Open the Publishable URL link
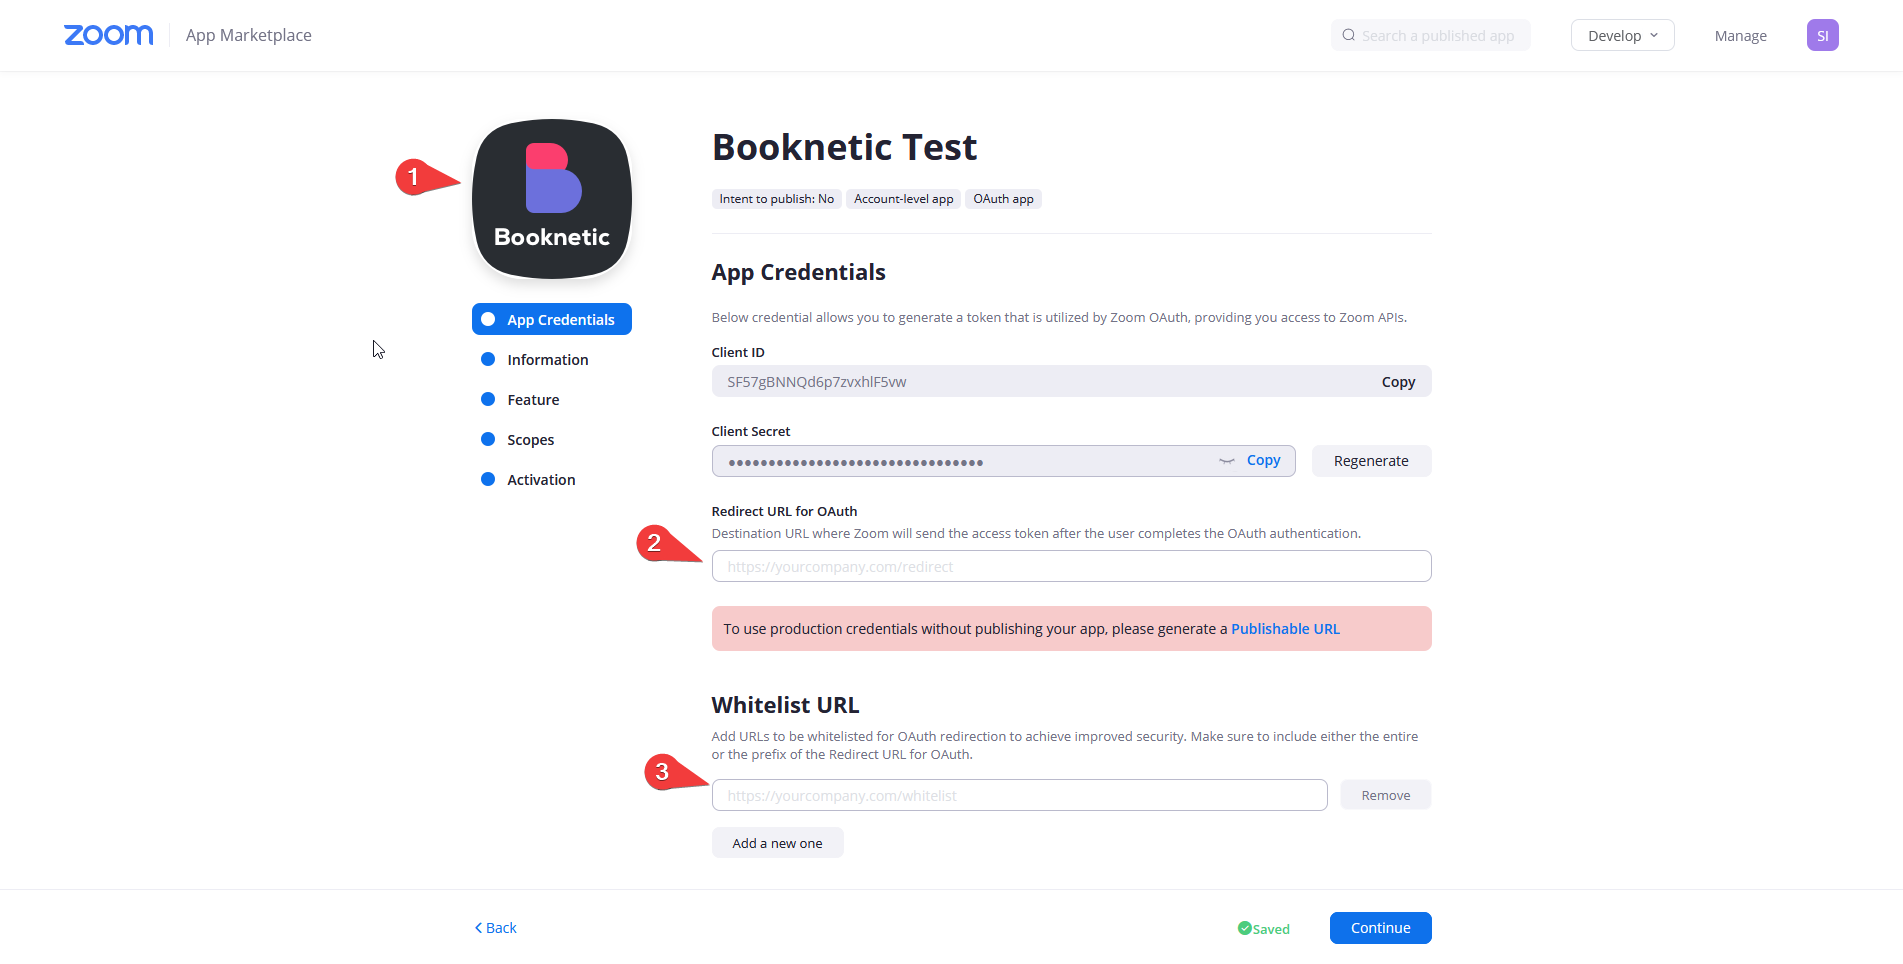 [1285, 629]
